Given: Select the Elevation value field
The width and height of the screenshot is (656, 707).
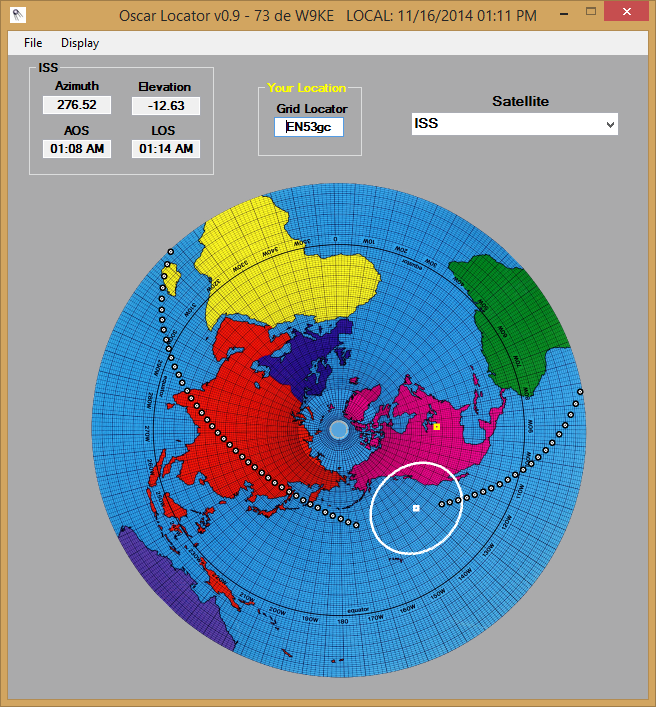Looking at the screenshot, I should (165, 106).
